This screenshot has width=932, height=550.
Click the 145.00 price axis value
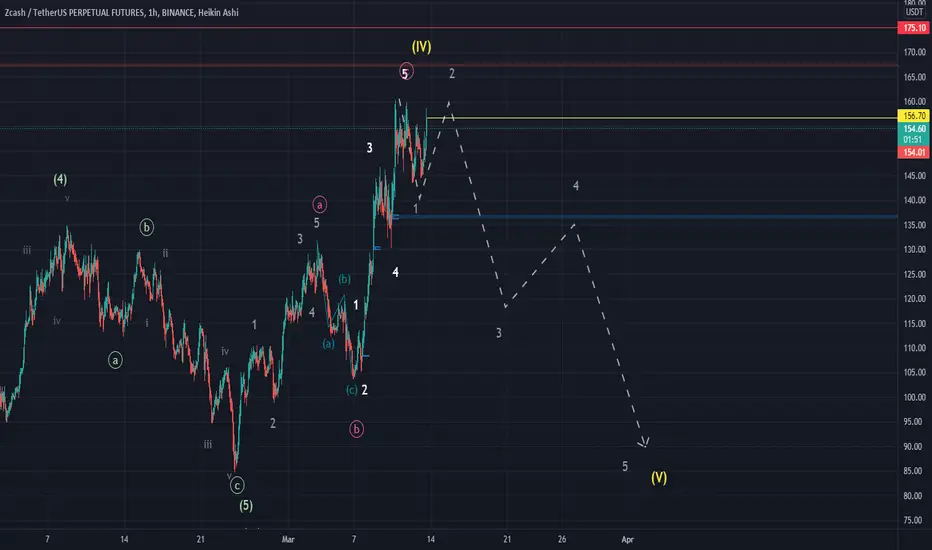pyautogui.click(x=914, y=175)
